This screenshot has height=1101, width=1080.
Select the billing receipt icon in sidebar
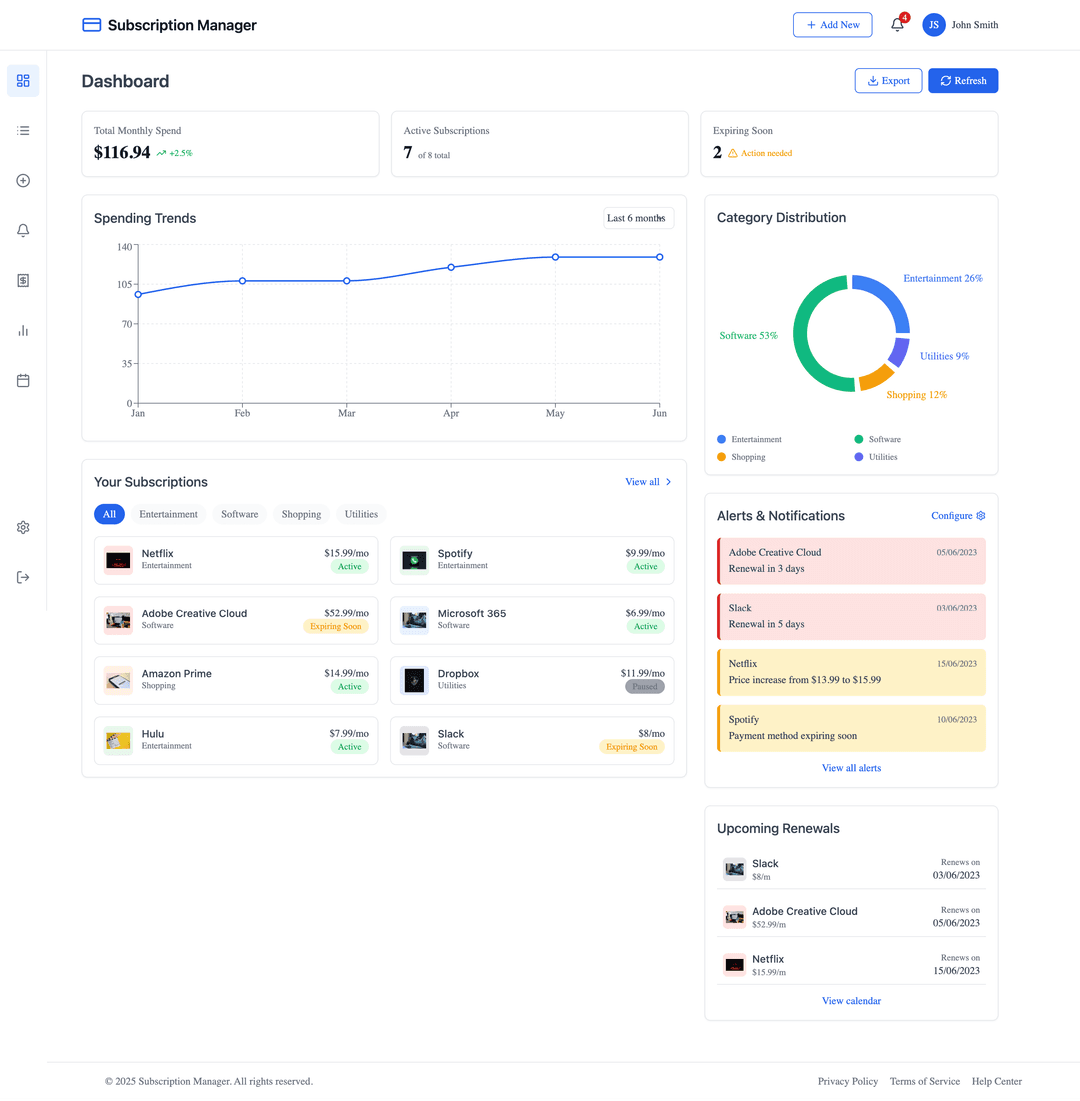click(23, 280)
